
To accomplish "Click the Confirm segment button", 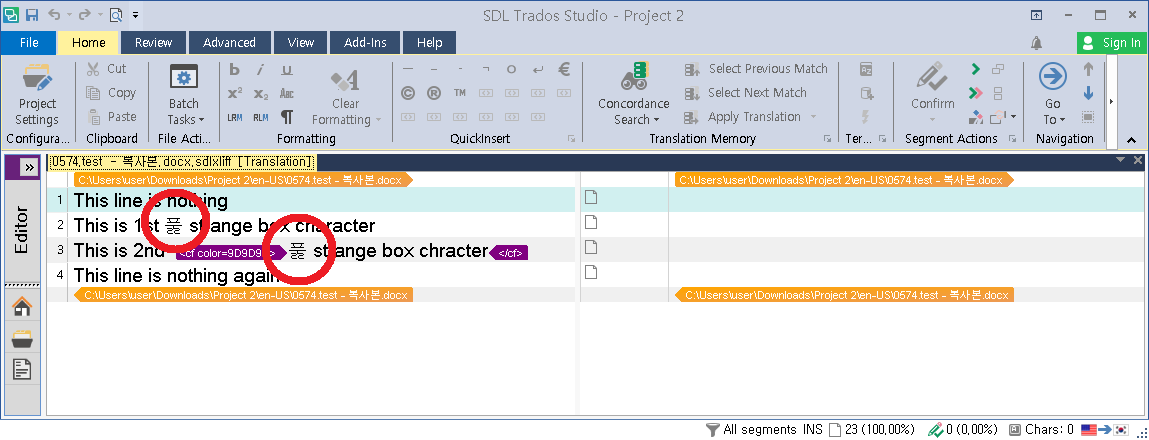I will tap(932, 88).
